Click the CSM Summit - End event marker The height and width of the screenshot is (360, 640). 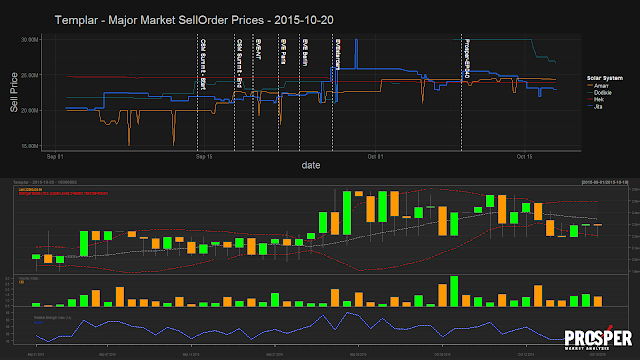(239, 63)
